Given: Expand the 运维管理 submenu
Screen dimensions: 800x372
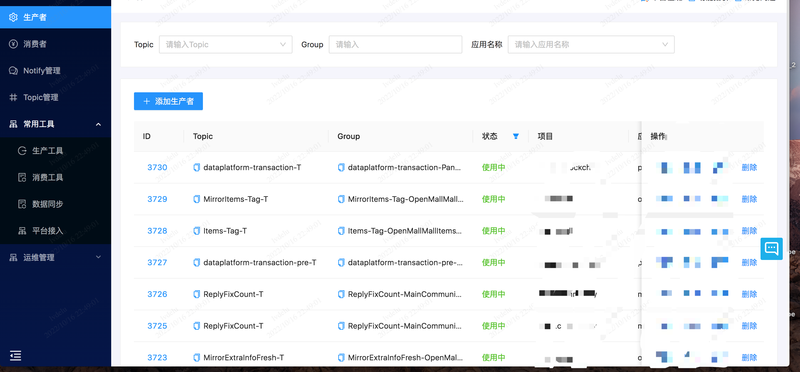Looking at the screenshot, I should (x=55, y=258).
